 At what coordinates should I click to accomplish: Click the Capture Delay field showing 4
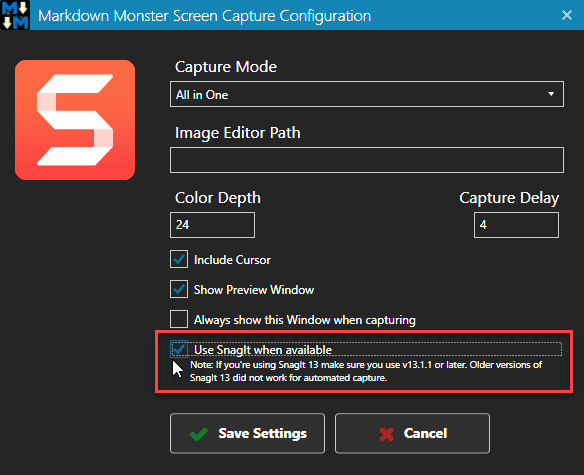coord(516,225)
